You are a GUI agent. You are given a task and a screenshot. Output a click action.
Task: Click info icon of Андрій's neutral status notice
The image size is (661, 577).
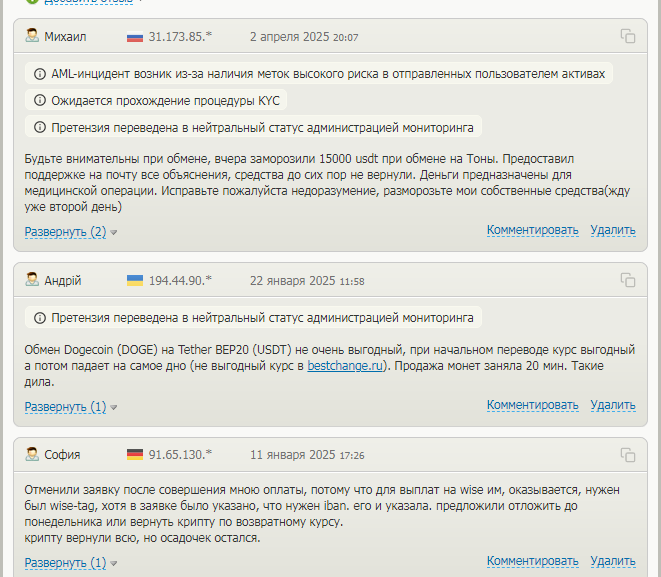[40, 318]
